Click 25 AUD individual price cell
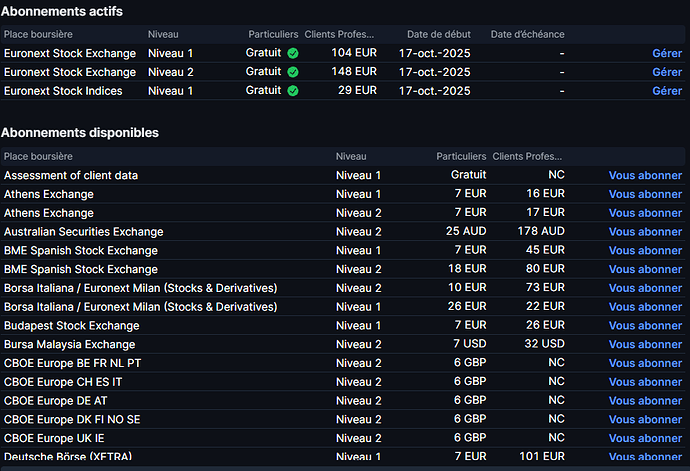 point(466,231)
